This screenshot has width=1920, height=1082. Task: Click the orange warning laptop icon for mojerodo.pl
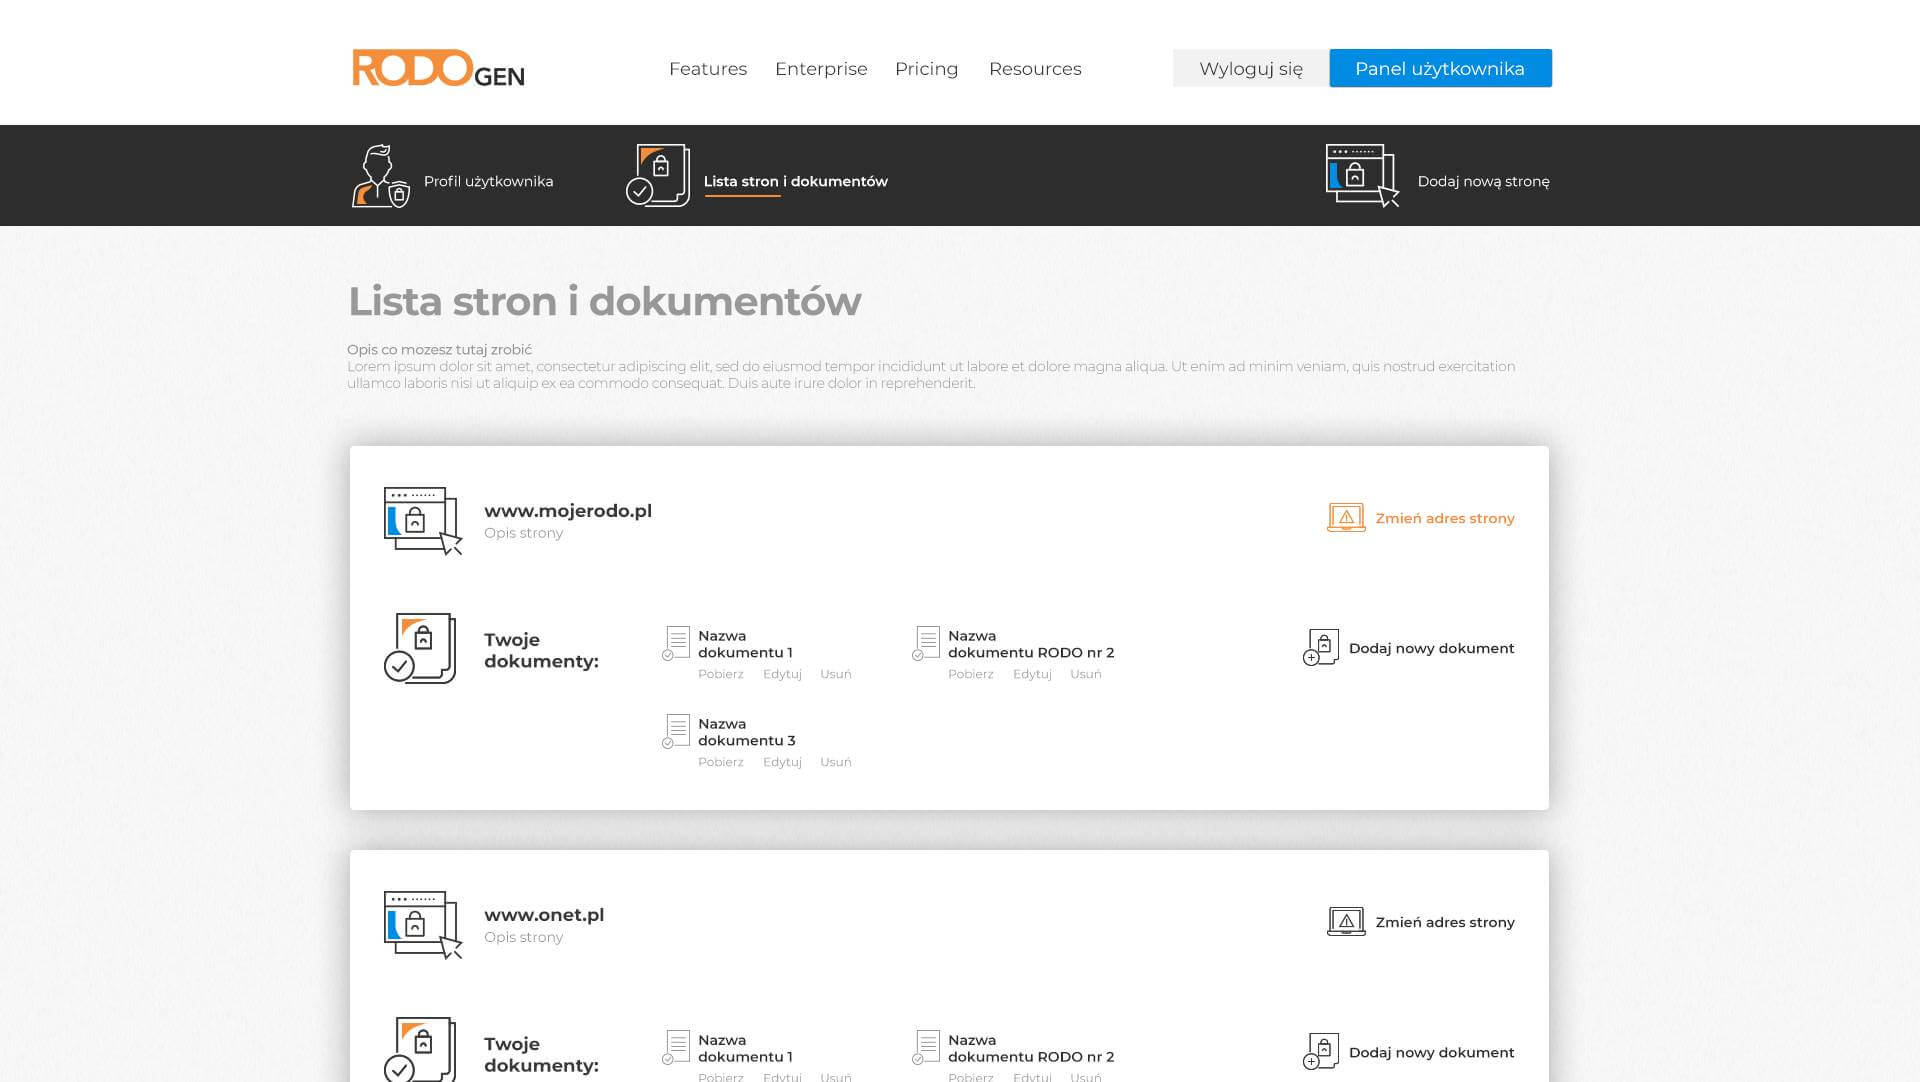pyautogui.click(x=1346, y=517)
